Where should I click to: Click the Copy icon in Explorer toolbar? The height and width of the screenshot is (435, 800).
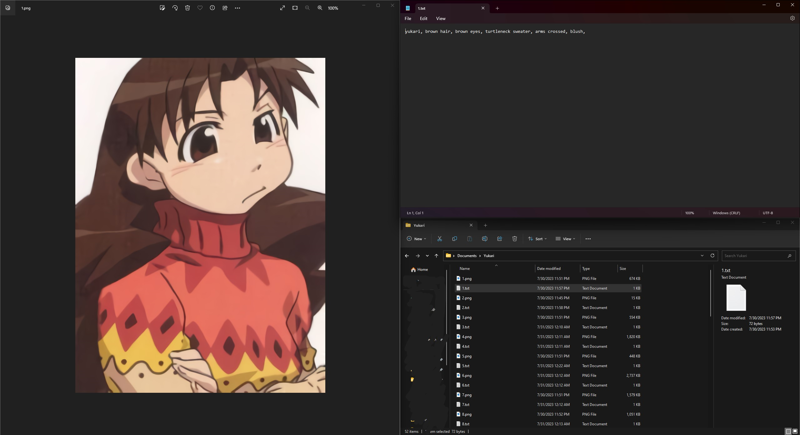tap(454, 239)
